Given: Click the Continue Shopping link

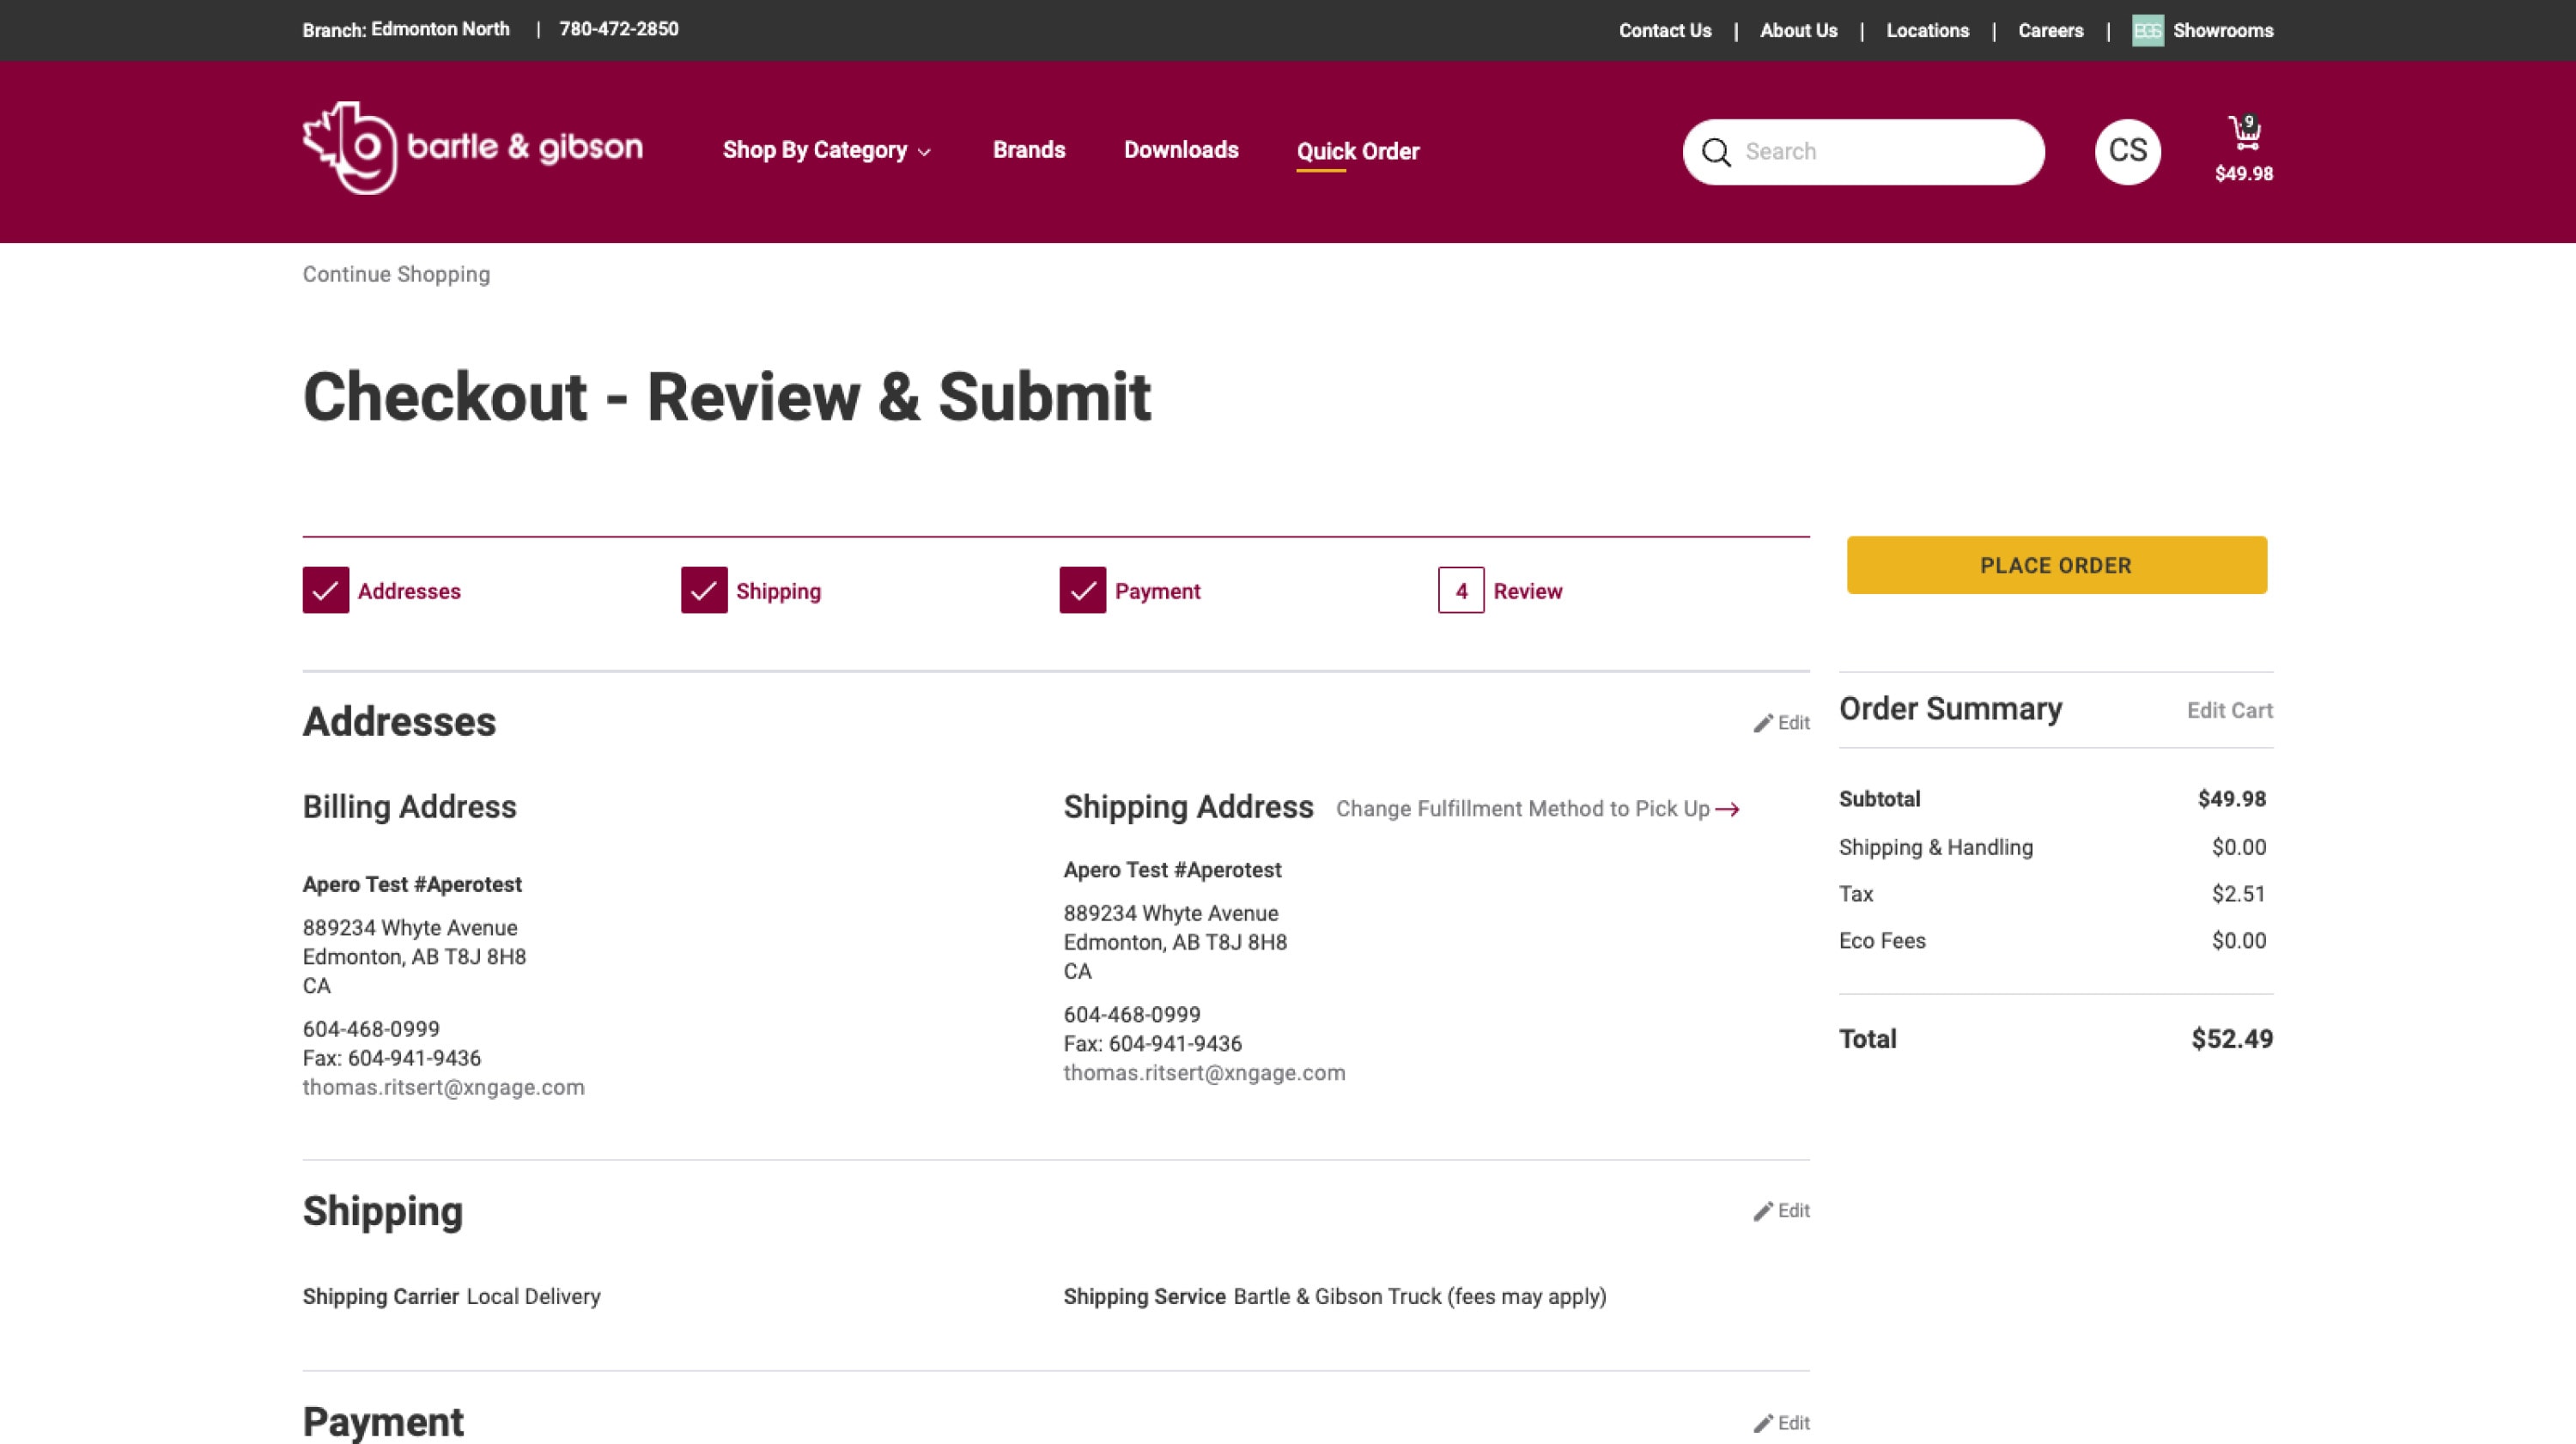Looking at the screenshot, I should click(x=396, y=274).
